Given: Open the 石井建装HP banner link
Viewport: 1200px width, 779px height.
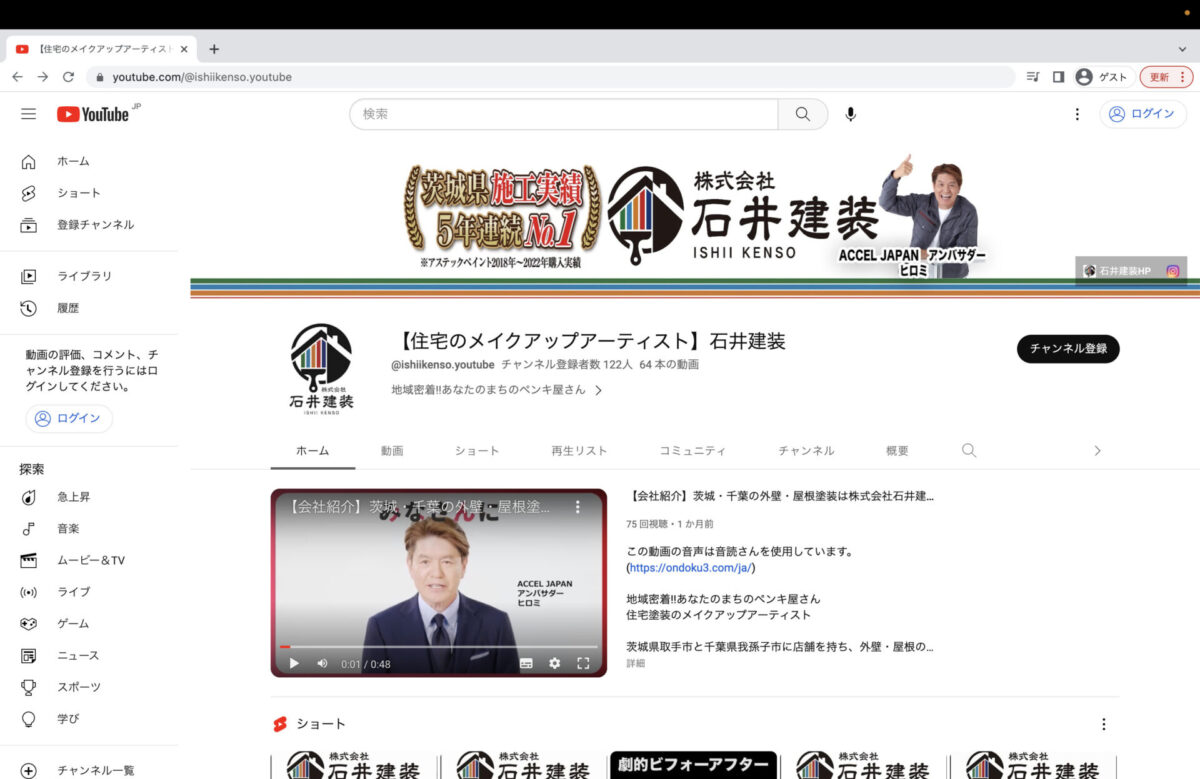Looking at the screenshot, I should tap(1119, 271).
